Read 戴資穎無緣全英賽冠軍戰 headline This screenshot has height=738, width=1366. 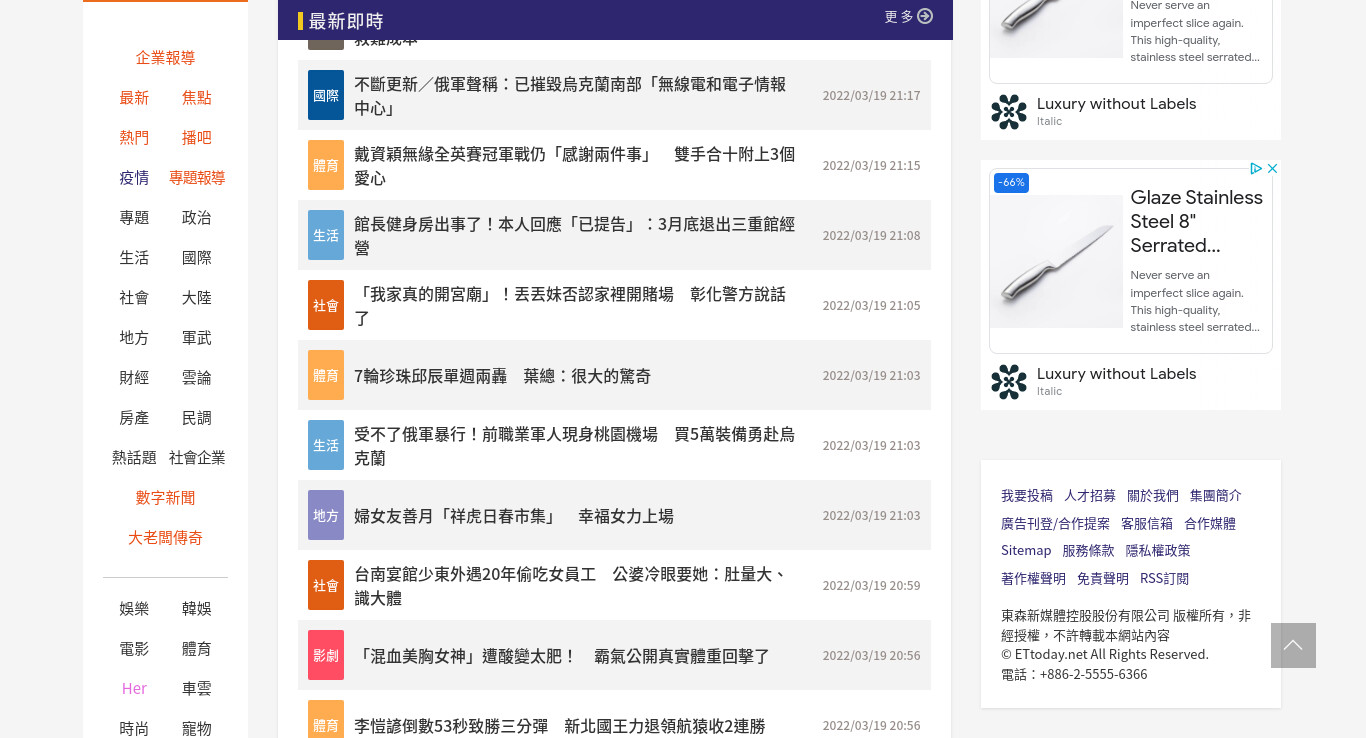pyautogui.click(x=574, y=166)
